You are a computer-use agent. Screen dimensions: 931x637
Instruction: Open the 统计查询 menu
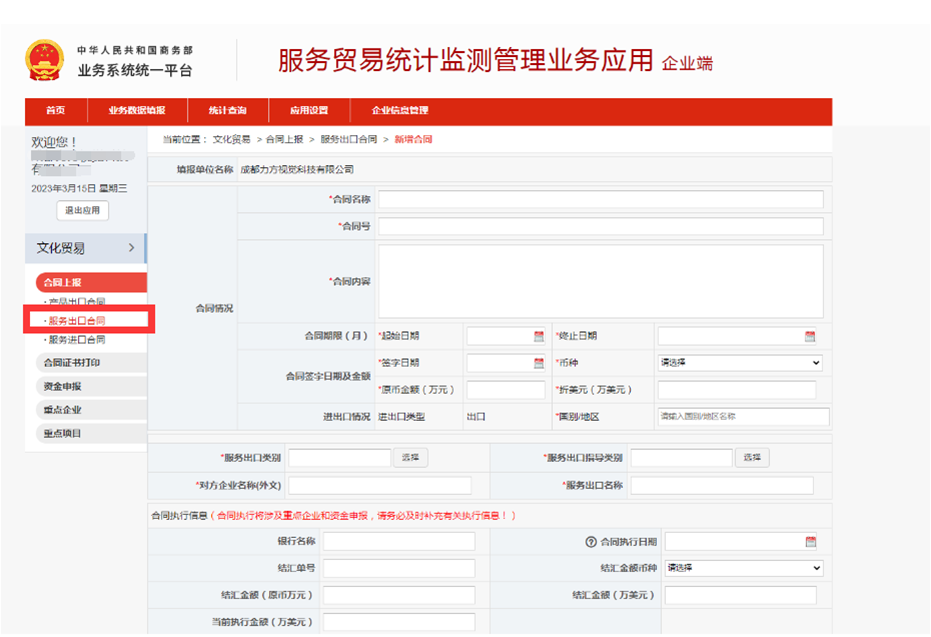click(227, 110)
